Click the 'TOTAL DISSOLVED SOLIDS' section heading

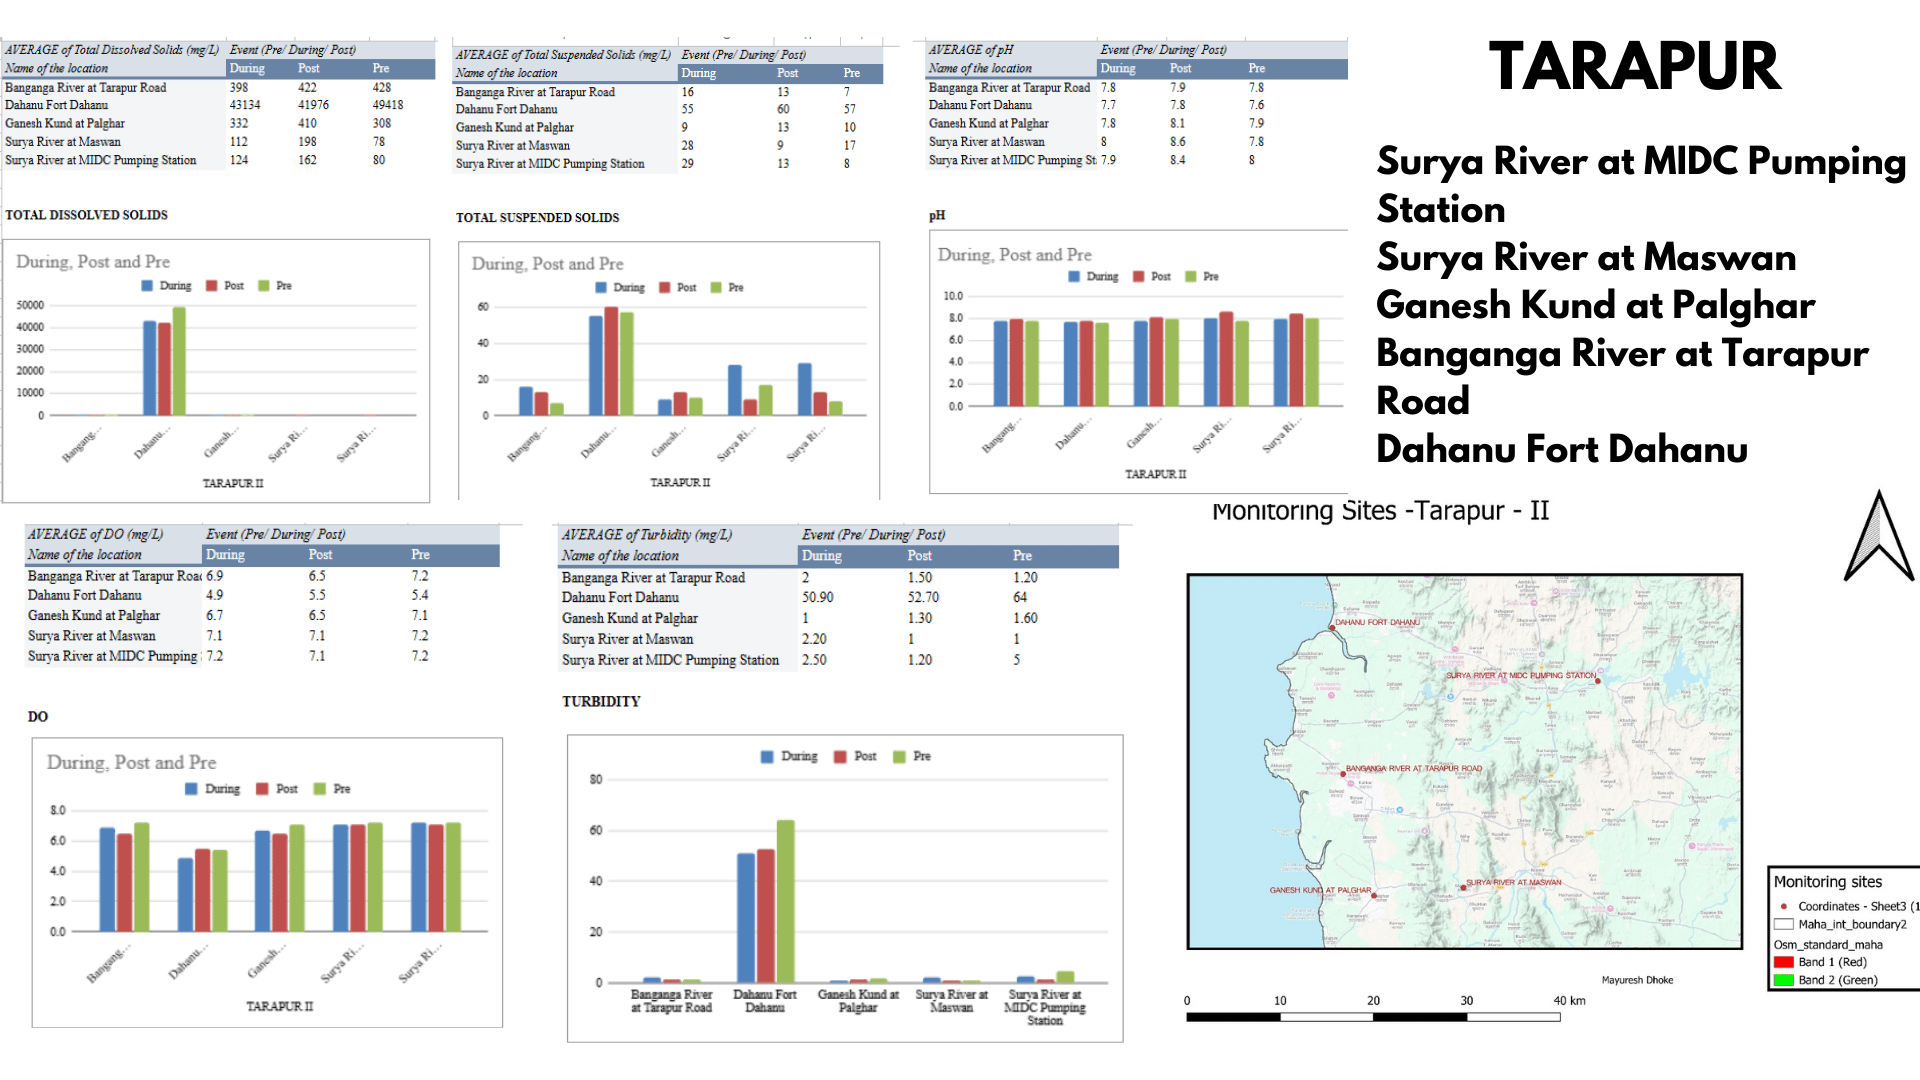pos(86,215)
